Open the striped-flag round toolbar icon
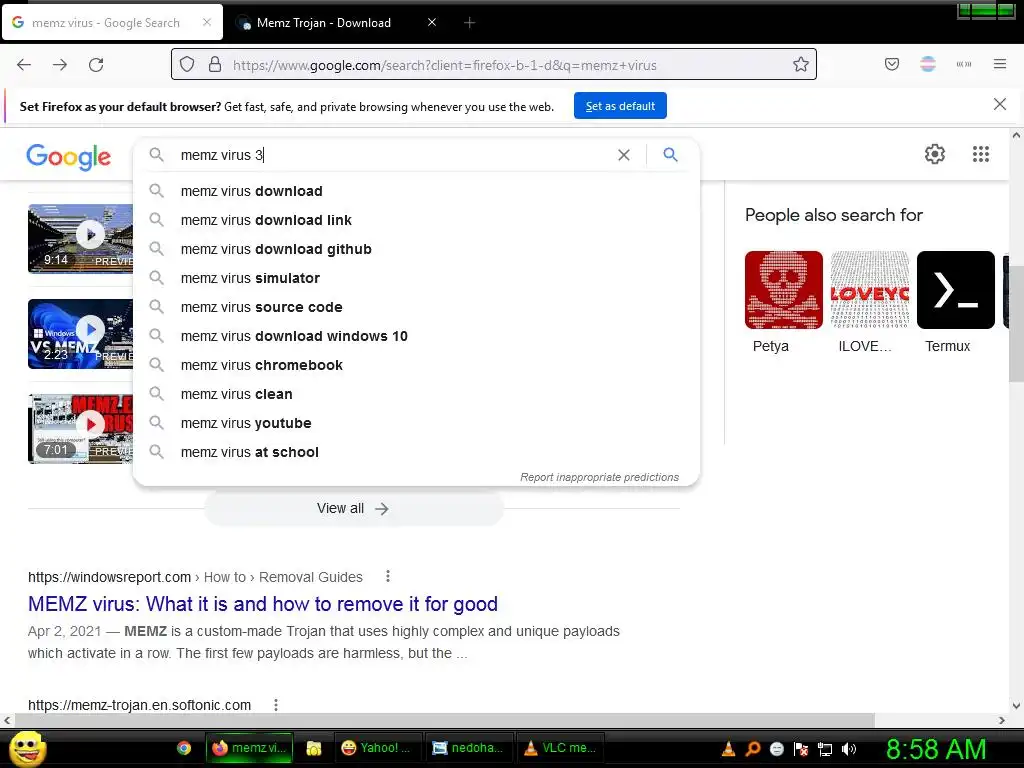Screen dimensions: 1024x768 (x=928, y=64)
